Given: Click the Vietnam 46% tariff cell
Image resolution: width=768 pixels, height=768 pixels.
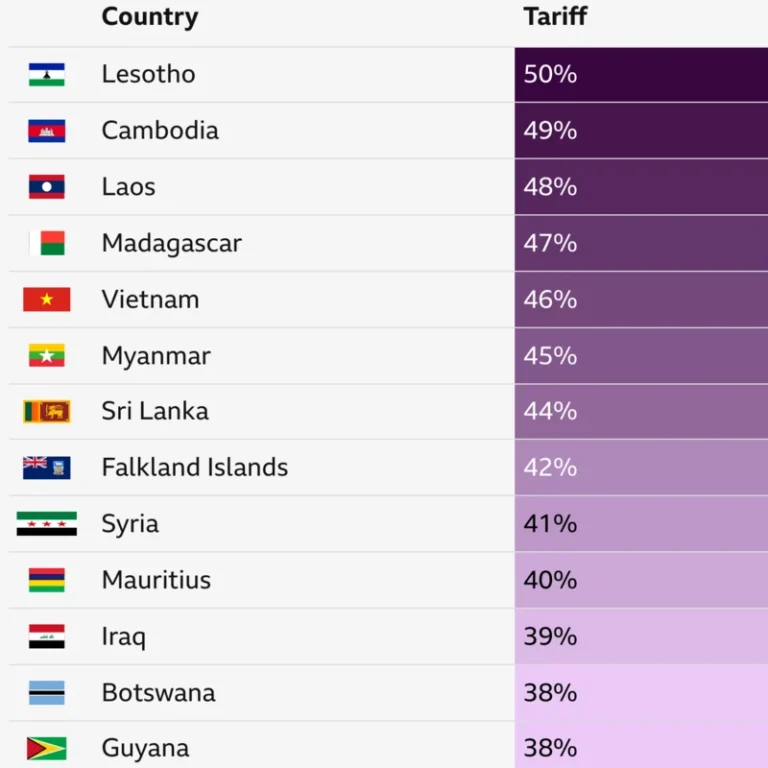Looking at the screenshot, I should [641, 299].
